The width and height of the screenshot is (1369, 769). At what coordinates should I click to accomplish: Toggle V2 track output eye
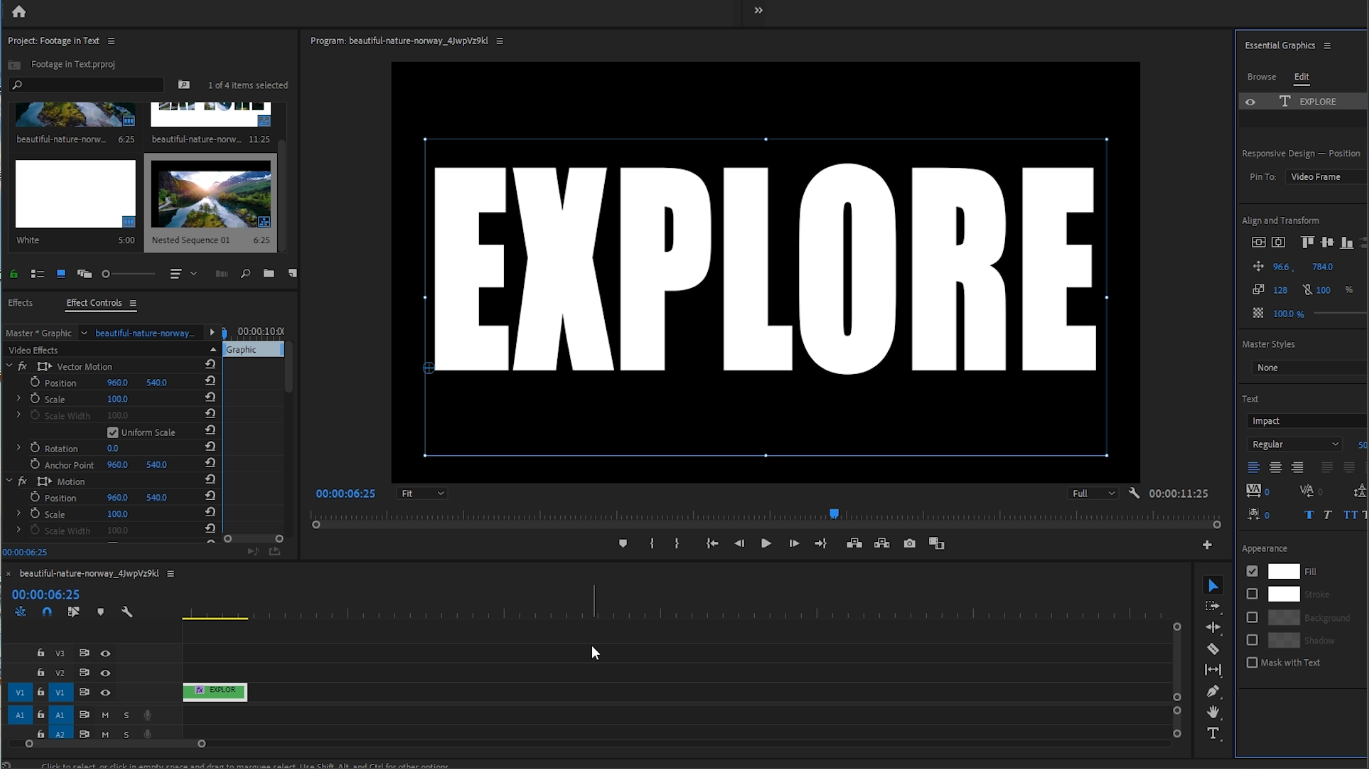[105, 673]
